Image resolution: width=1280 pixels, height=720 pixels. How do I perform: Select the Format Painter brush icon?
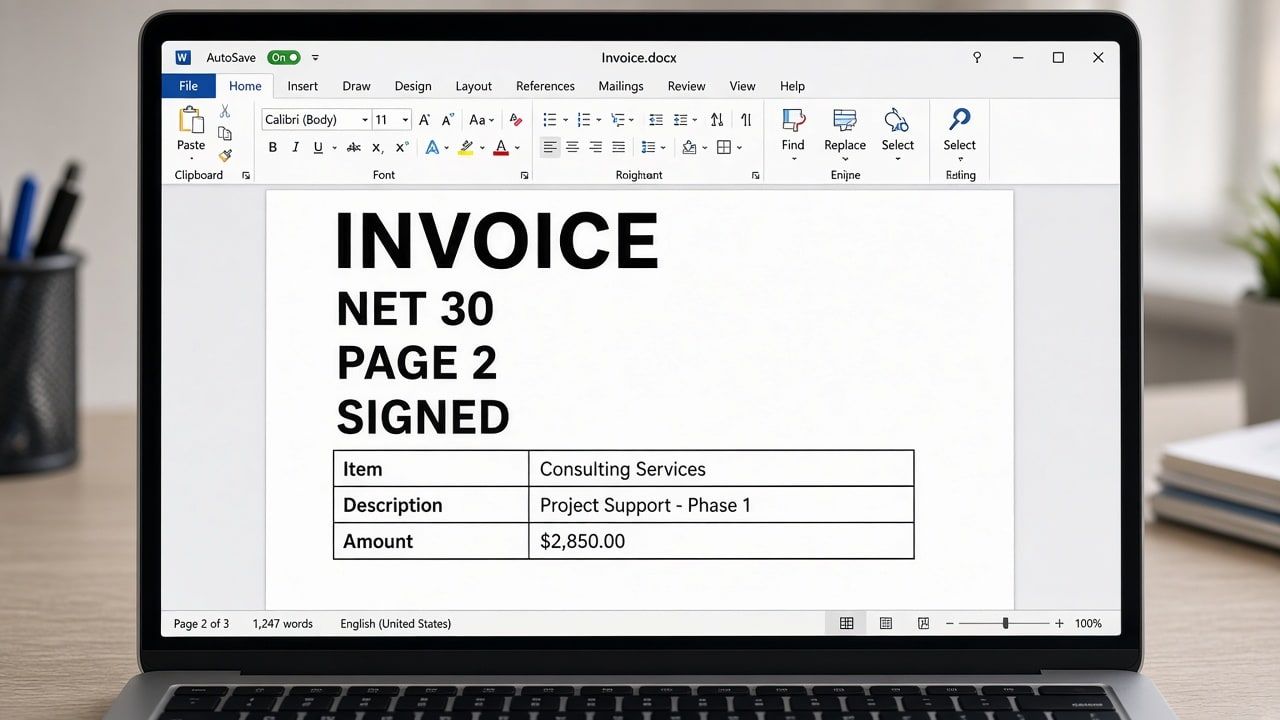pos(225,155)
